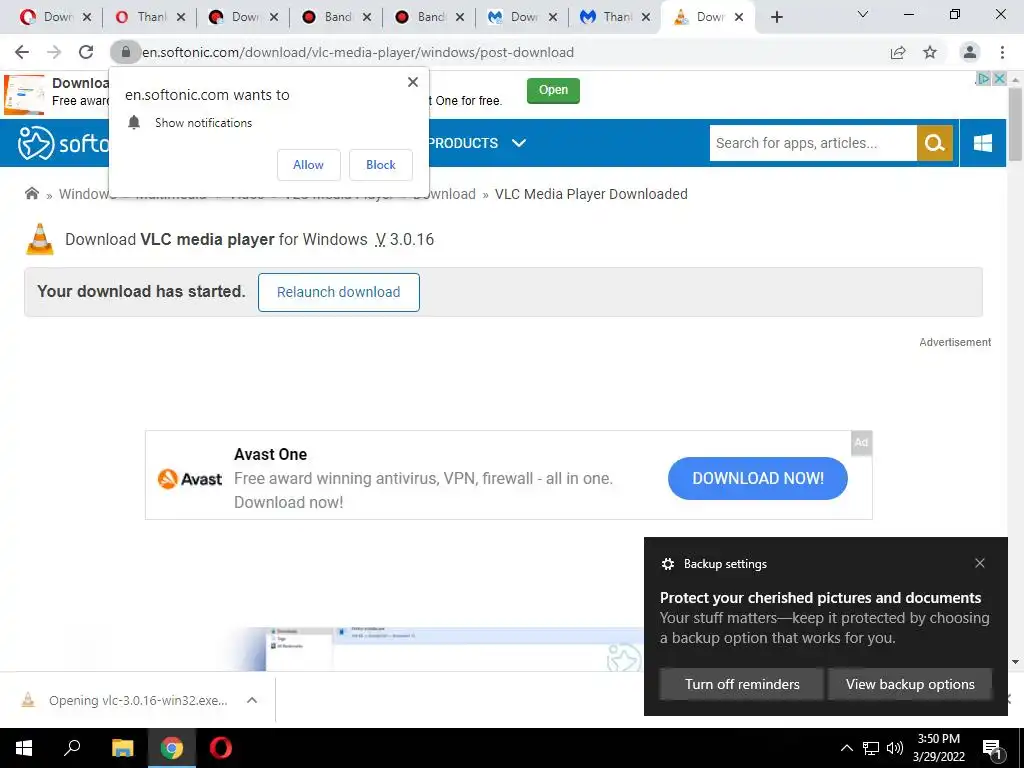
Task: Click the banner ad thumbnail image
Action: click(24, 95)
